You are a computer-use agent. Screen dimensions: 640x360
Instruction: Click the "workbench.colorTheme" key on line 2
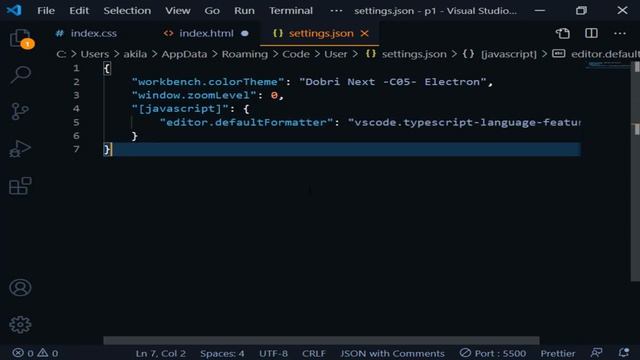coord(208,82)
